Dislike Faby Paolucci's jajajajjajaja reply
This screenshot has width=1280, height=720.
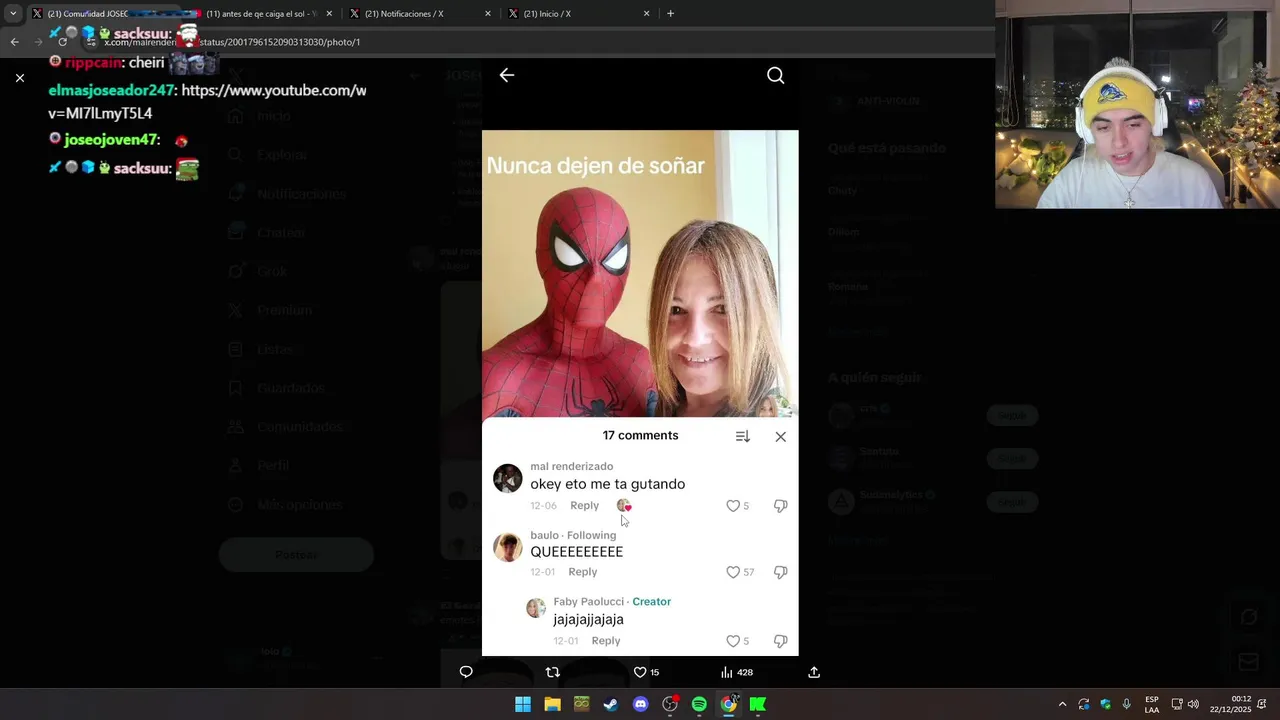pyautogui.click(x=781, y=641)
